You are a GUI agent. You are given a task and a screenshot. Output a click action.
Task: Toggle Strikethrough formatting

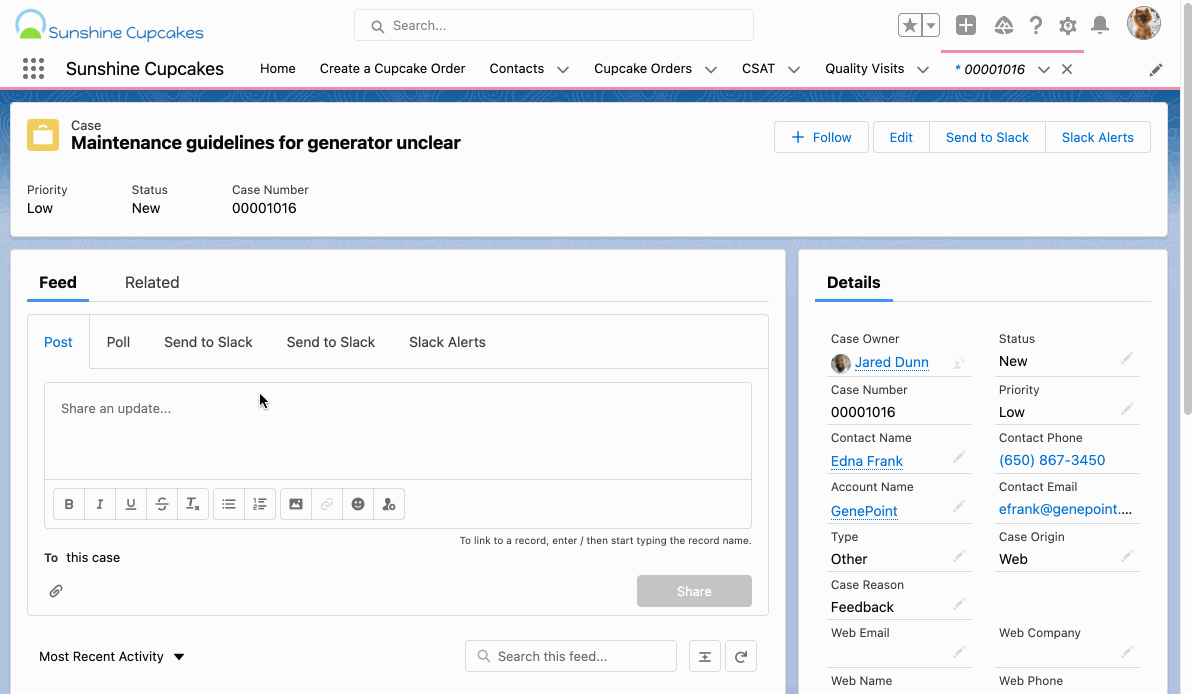162,504
